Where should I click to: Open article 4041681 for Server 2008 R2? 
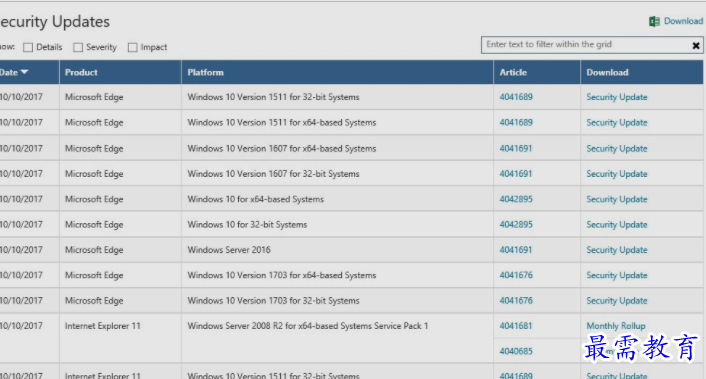(x=516, y=326)
